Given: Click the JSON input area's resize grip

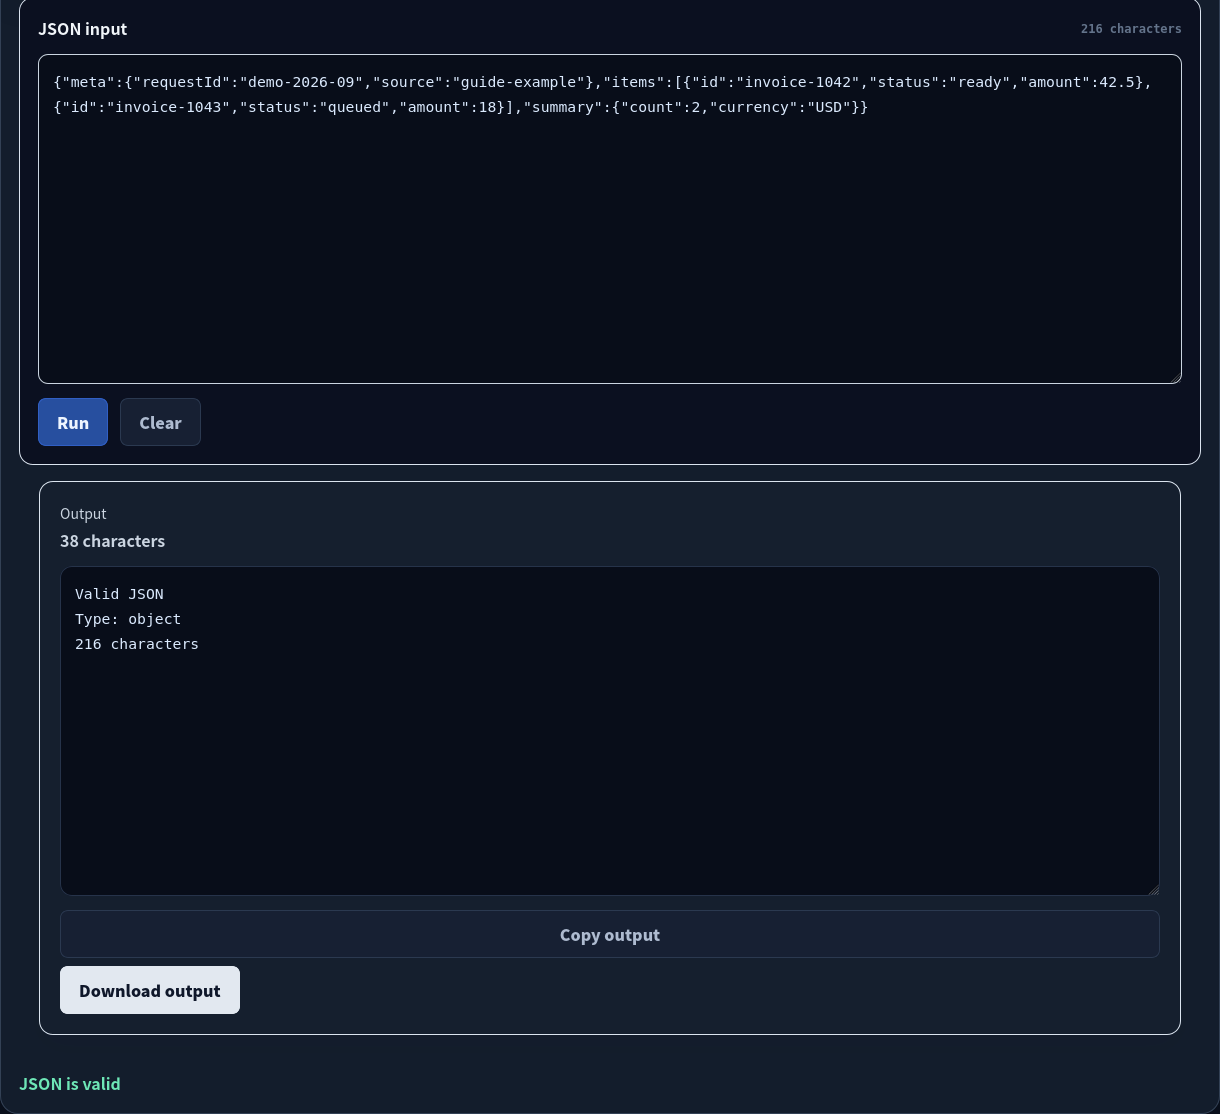Looking at the screenshot, I should point(1174,376).
